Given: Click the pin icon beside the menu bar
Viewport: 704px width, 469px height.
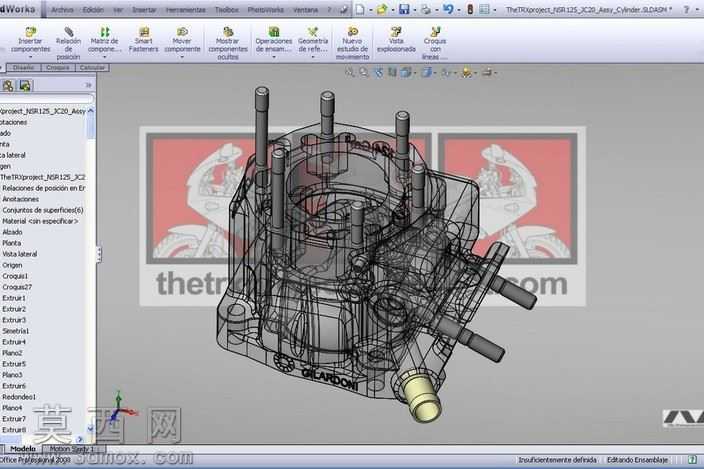Looking at the screenshot, I should (344, 9).
